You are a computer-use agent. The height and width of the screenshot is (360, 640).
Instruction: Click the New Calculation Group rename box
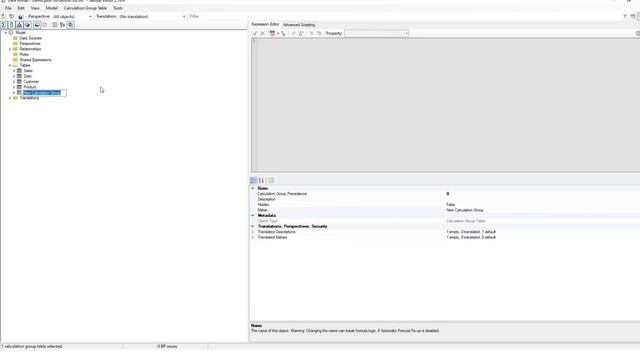pos(44,93)
